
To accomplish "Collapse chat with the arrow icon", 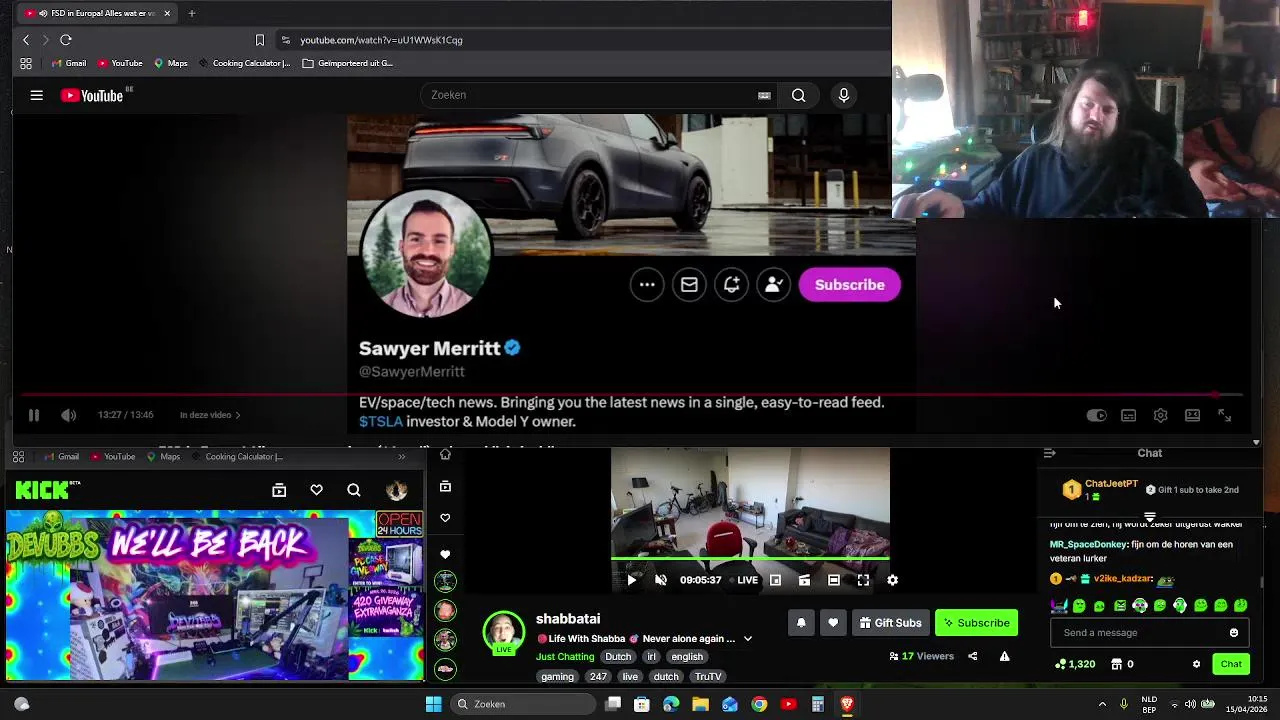I will 1049,454.
